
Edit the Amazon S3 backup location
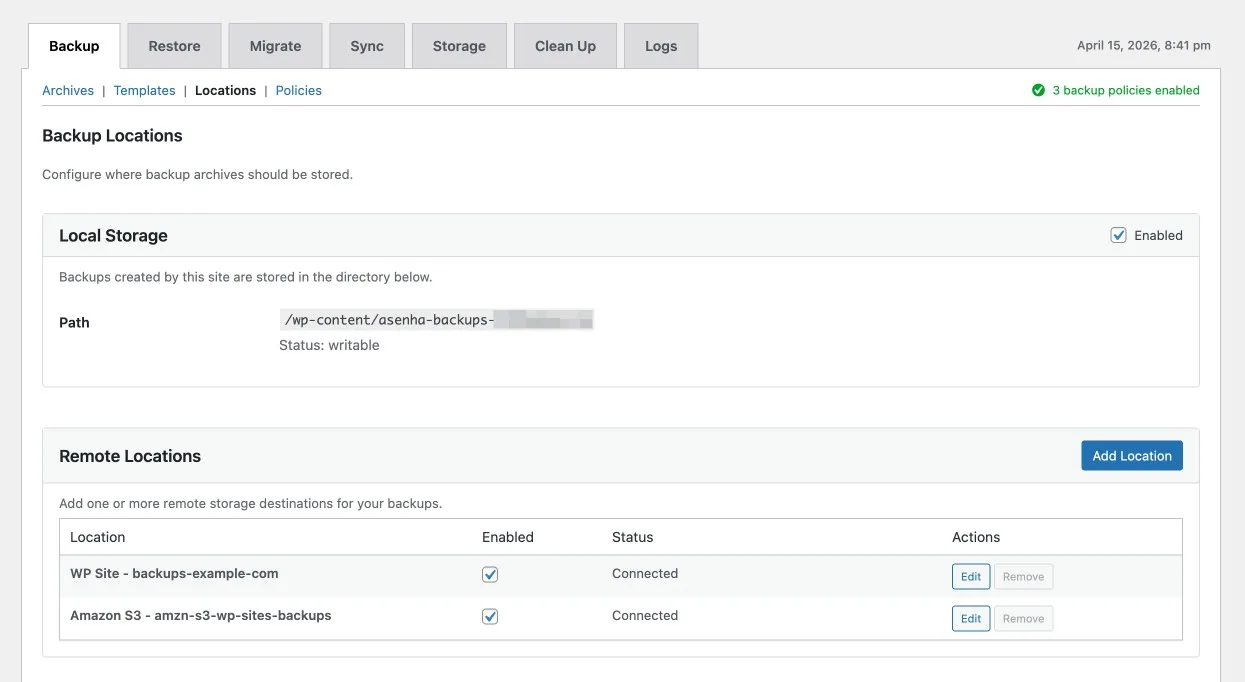coord(970,619)
